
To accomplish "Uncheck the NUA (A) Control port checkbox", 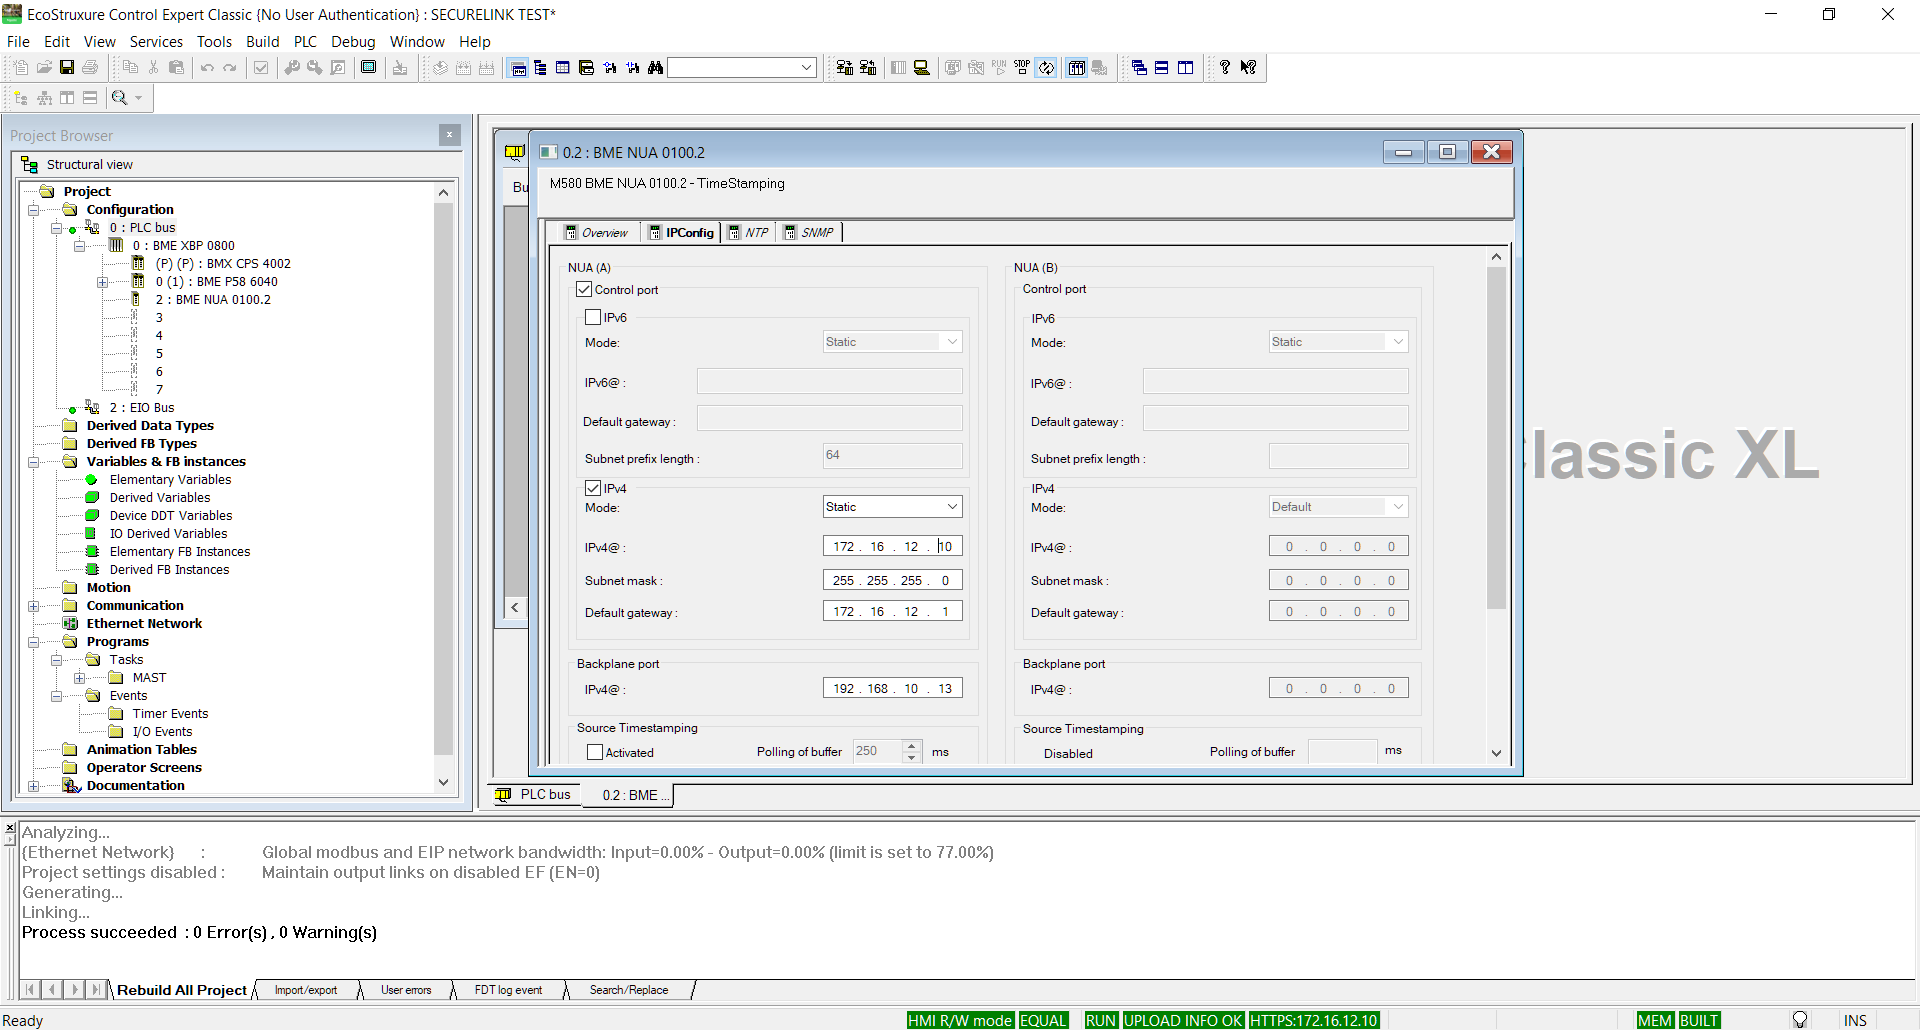I will click(584, 289).
